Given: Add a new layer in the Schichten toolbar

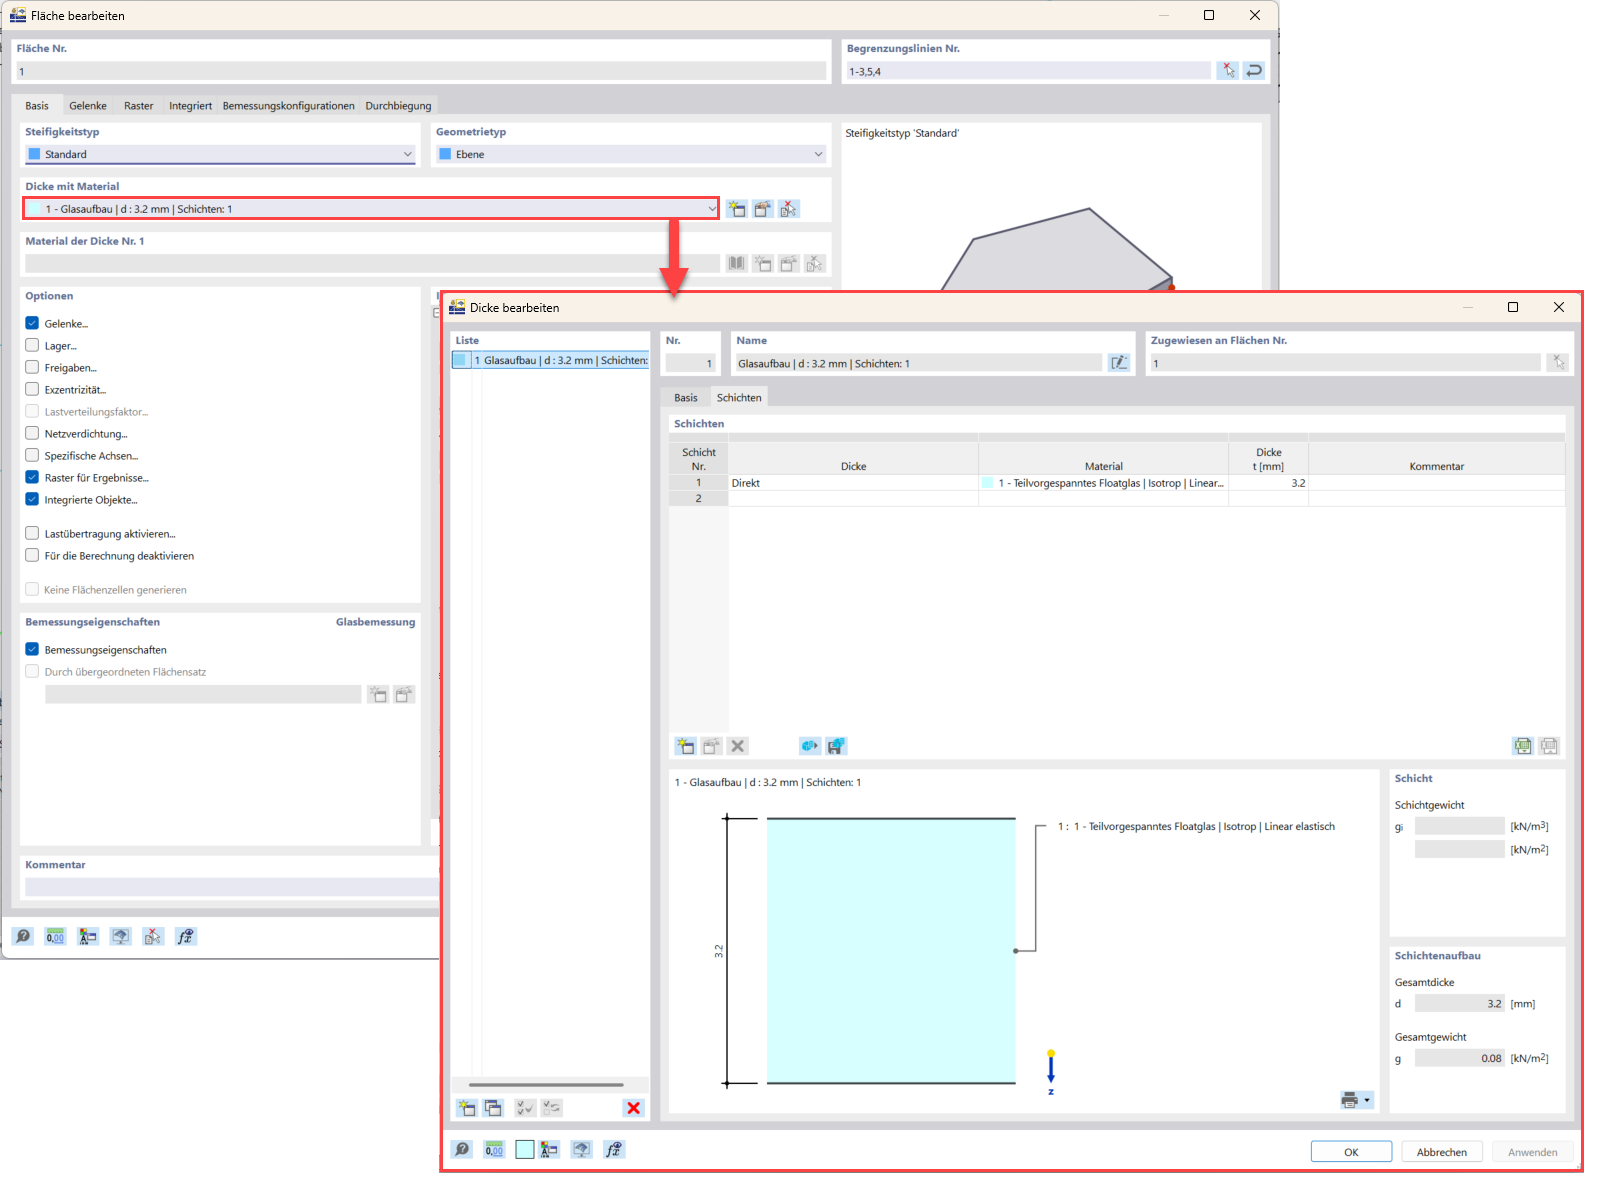Looking at the screenshot, I should point(685,745).
